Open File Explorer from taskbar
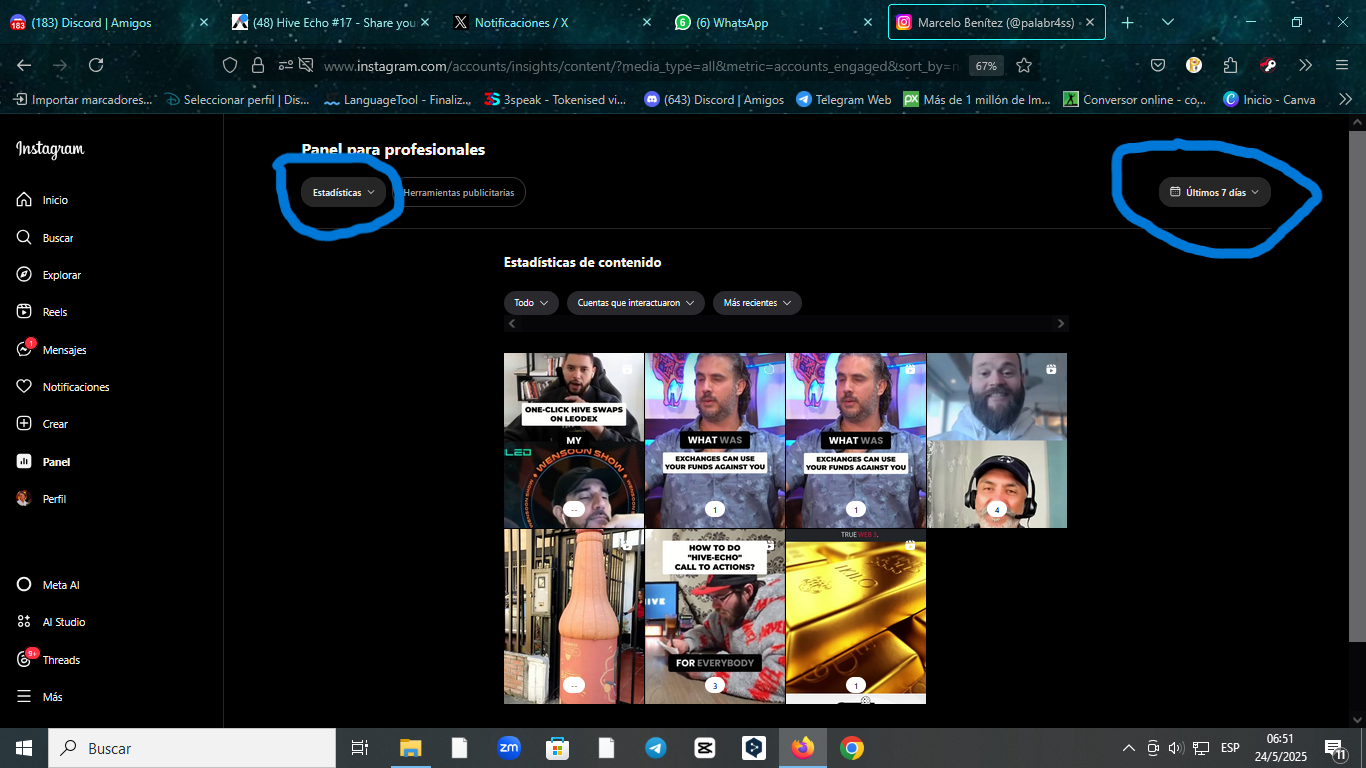This screenshot has height=768, width=1366. 411,748
